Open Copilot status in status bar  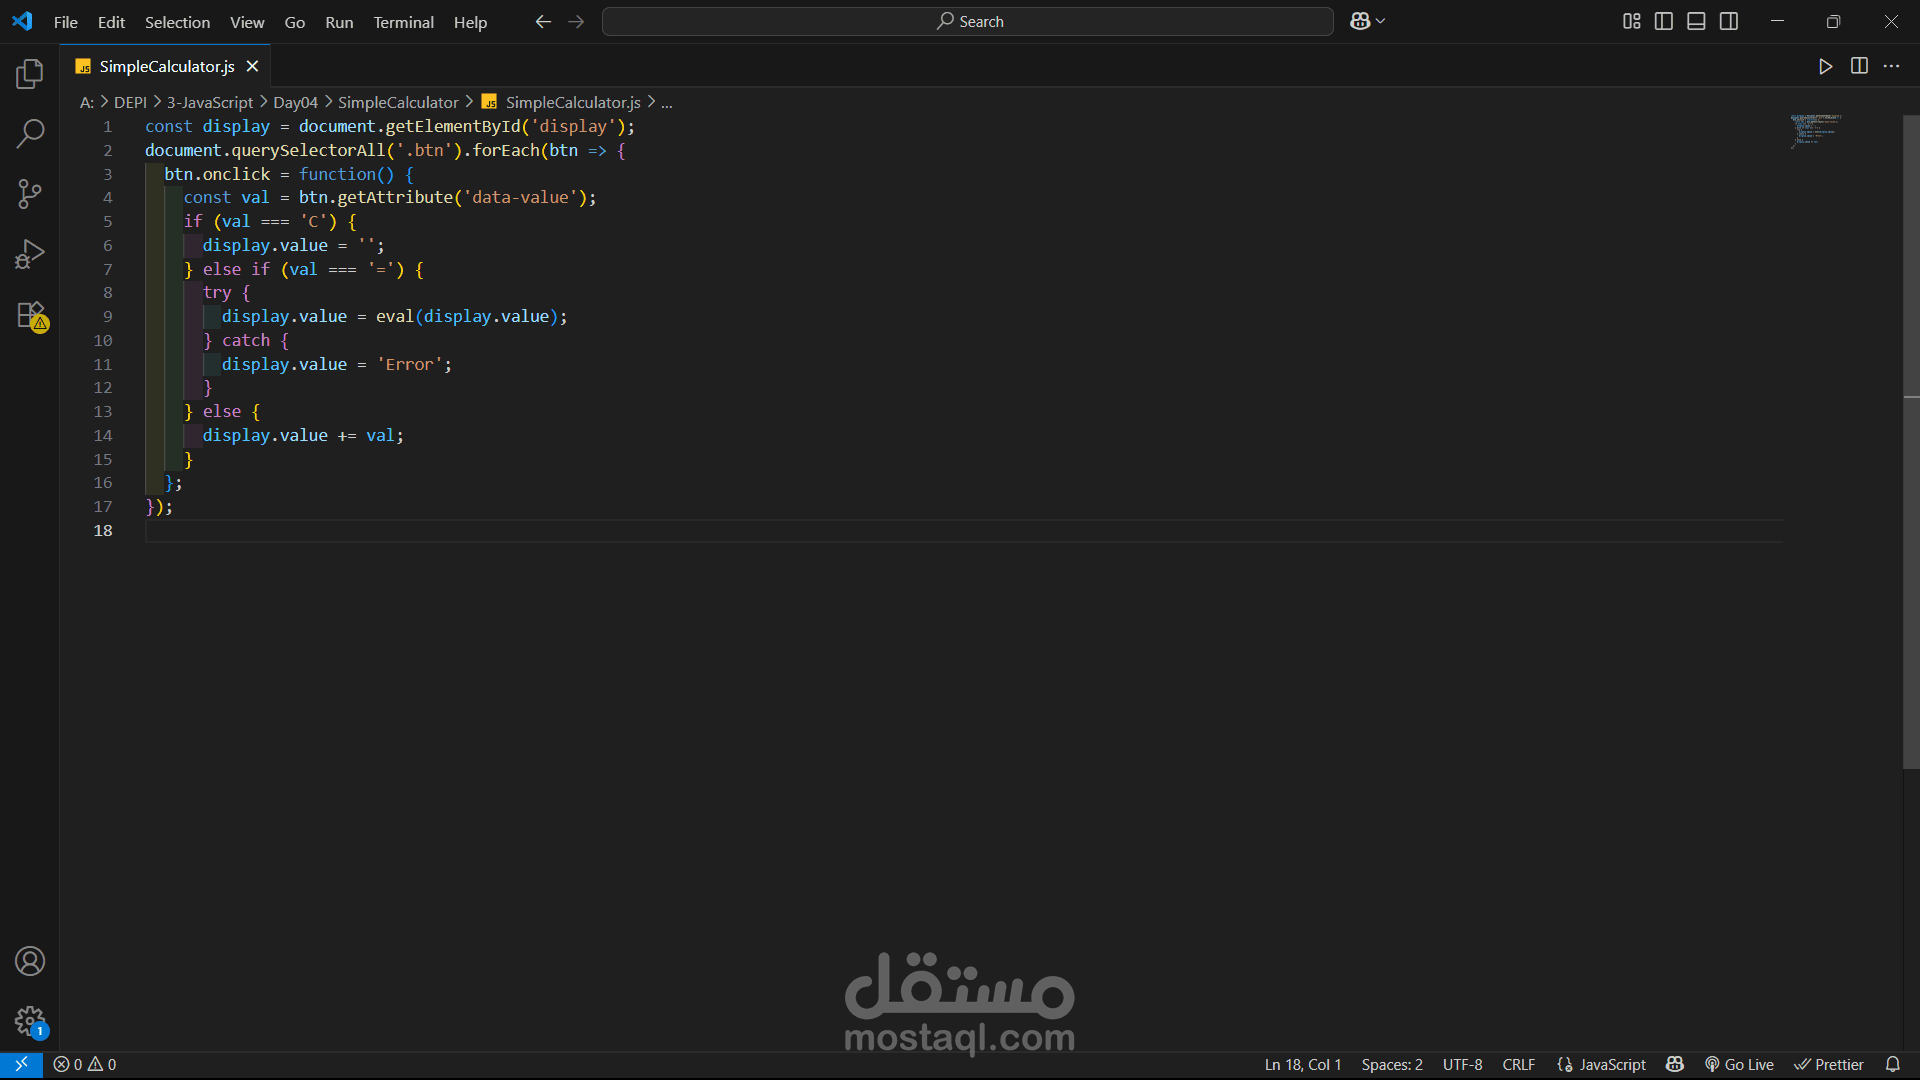point(1675,1065)
